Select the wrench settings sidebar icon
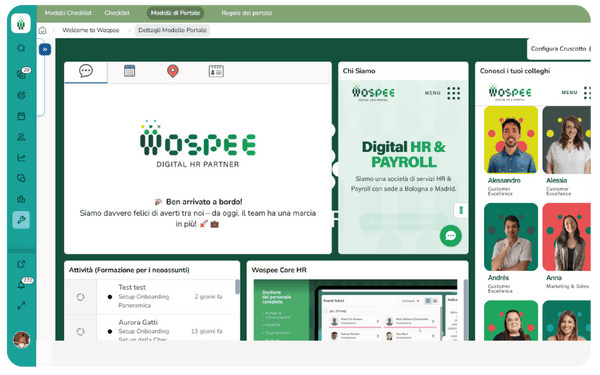The height and width of the screenshot is (375, 600). pos(21,220)
